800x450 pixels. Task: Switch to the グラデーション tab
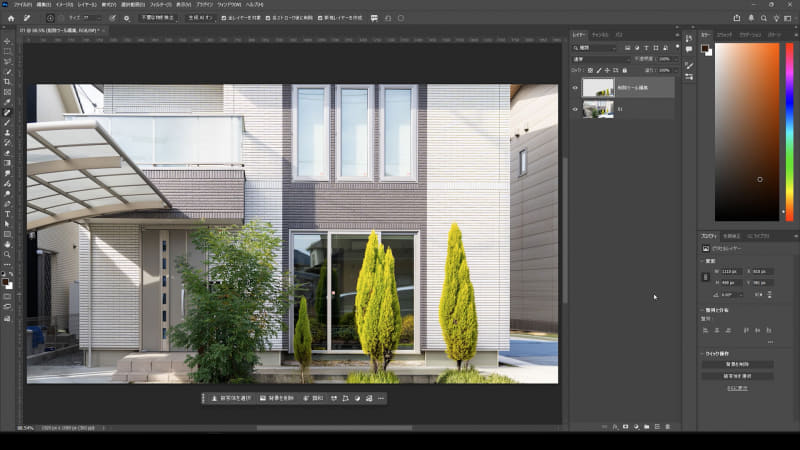(x=750, y=35)
